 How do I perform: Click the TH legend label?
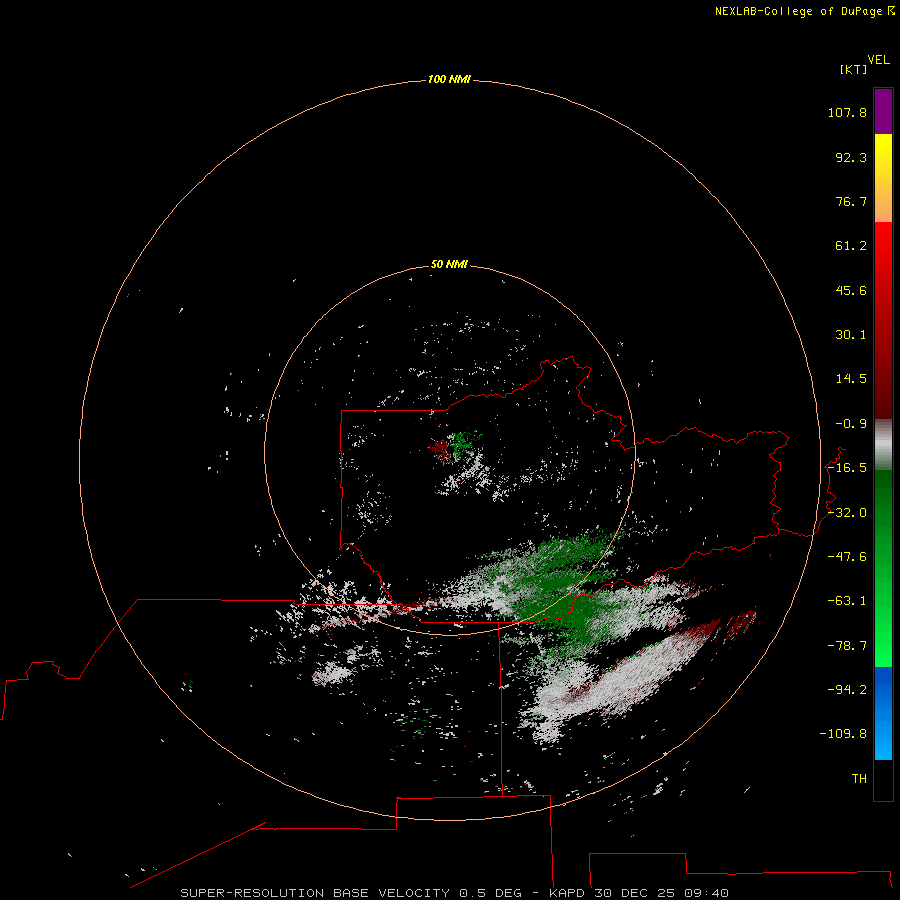coord(859,778)
